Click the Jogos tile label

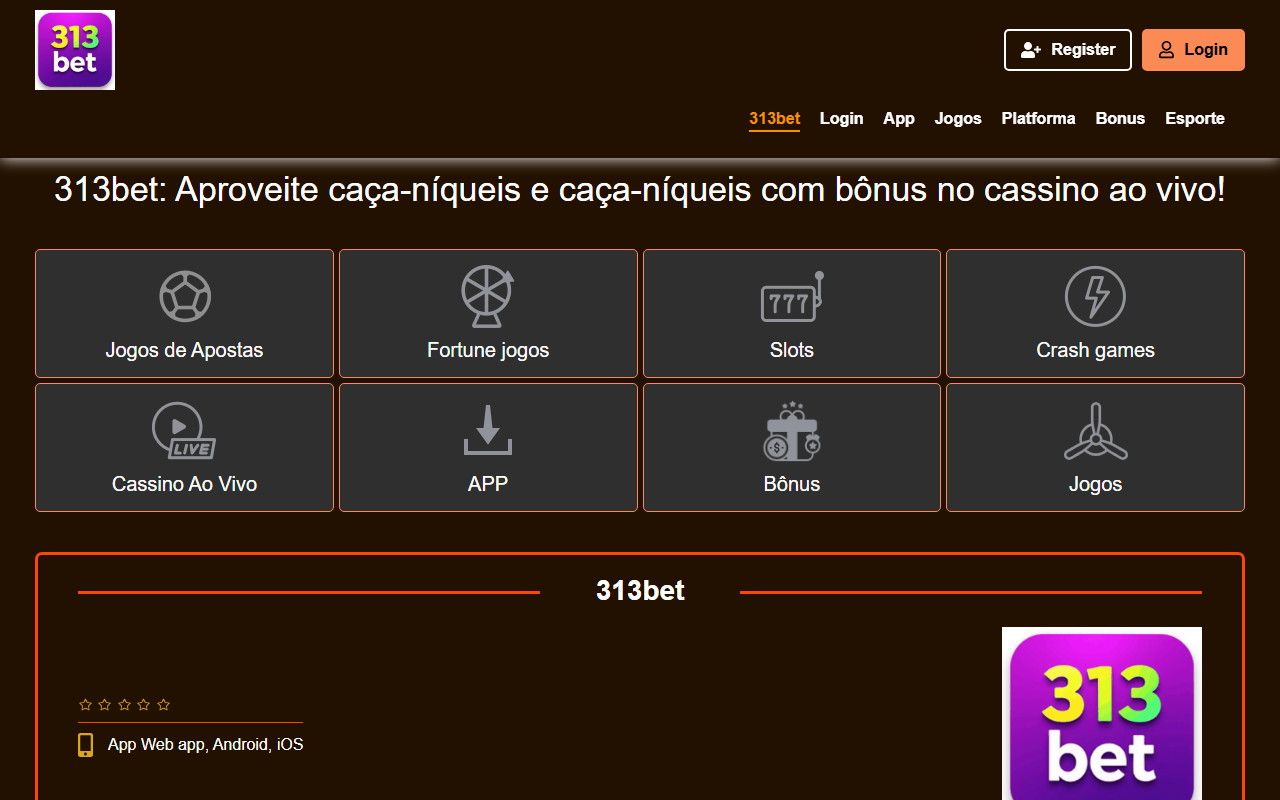click(1095, 484)
